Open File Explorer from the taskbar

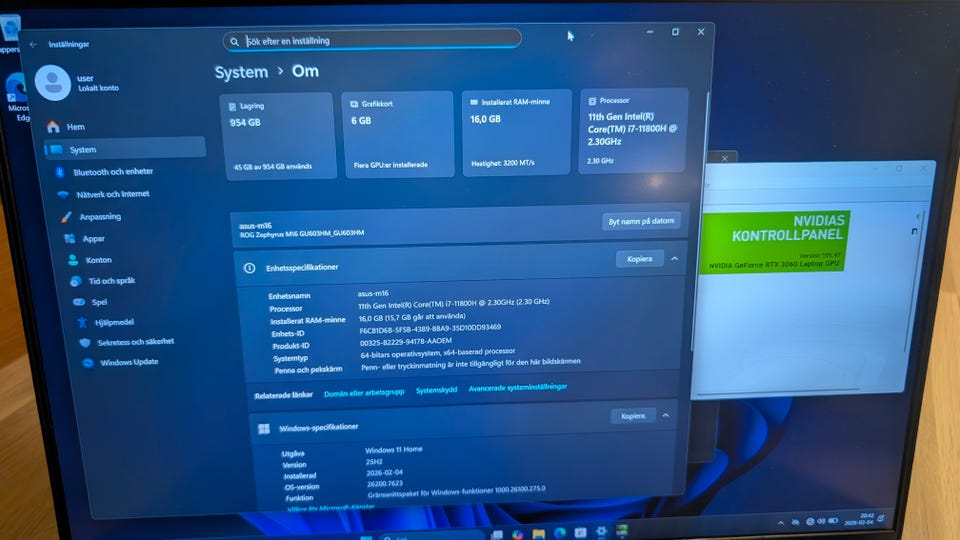(538, 534)
